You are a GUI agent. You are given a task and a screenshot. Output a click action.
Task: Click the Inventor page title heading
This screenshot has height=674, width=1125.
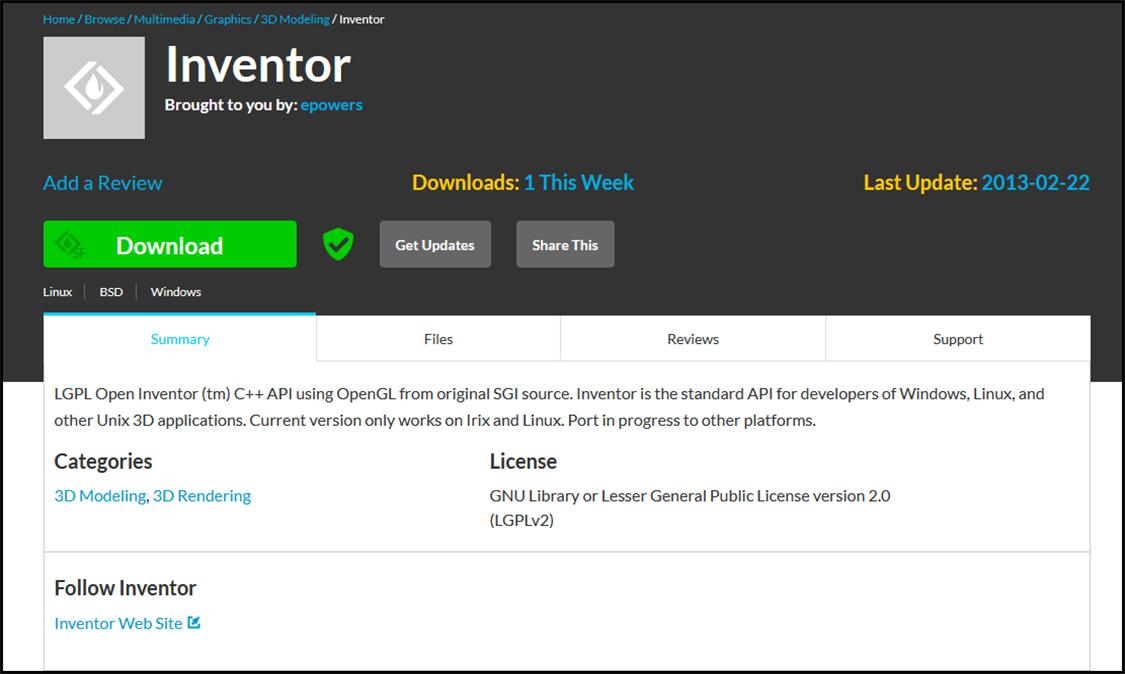click(x=258, y=65)
